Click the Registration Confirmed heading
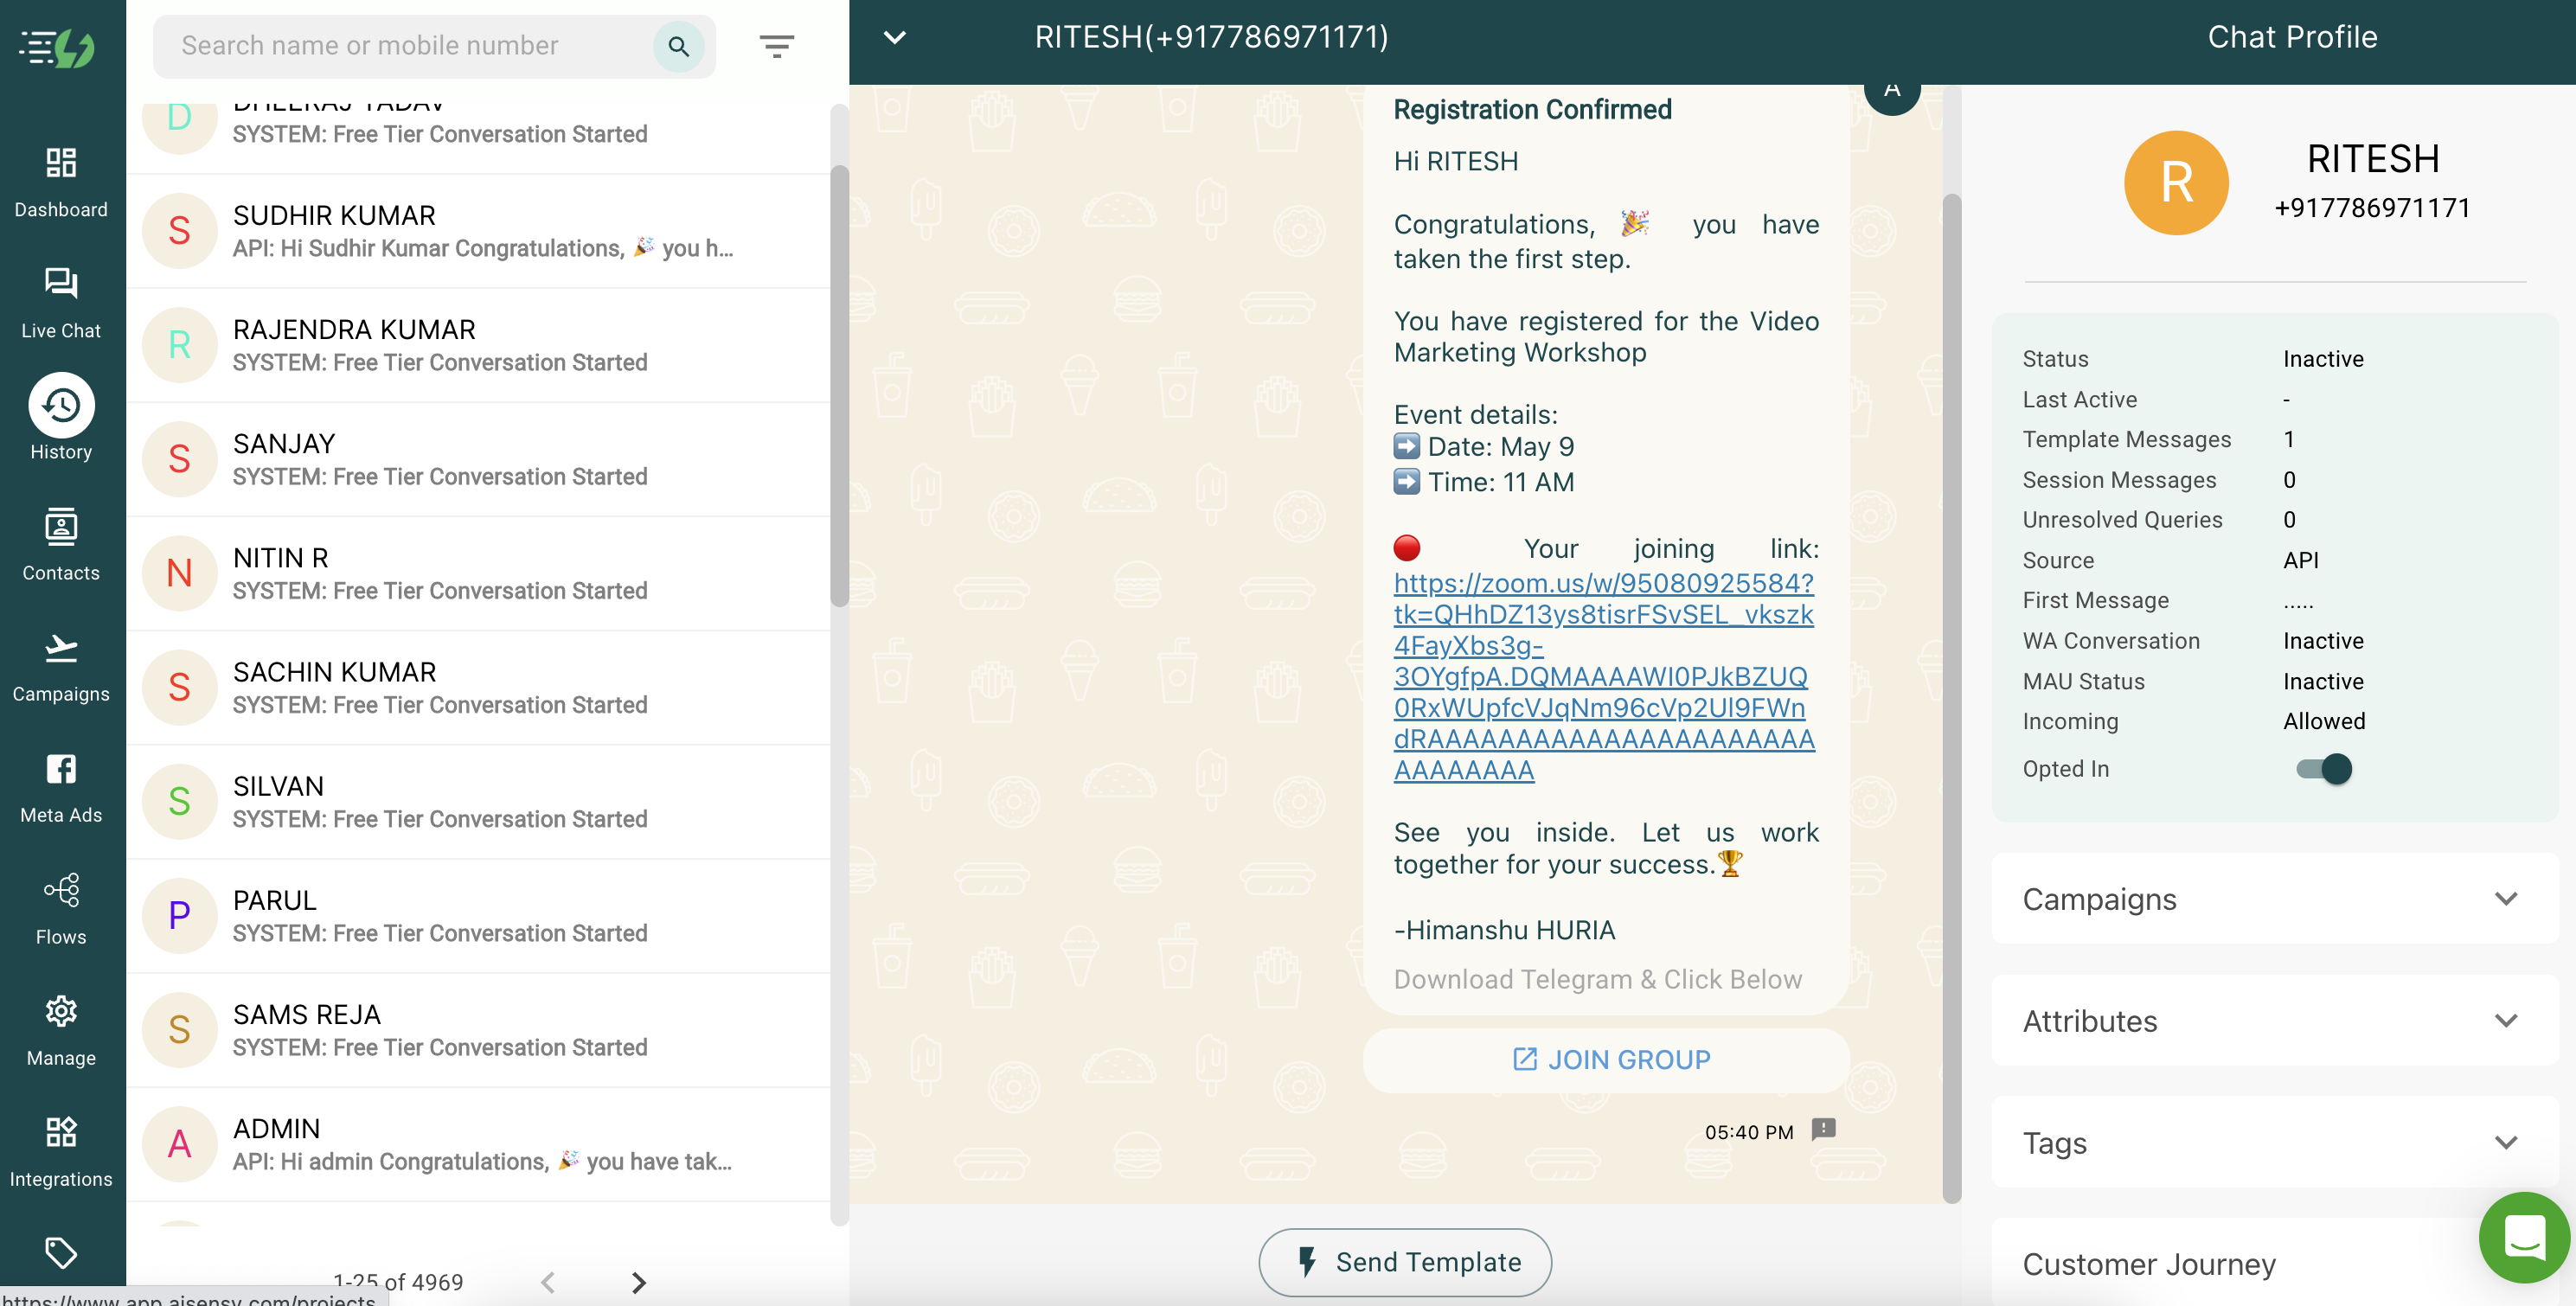Image resolution: width=2576 pixels, height=1306 pixels. [x=1532, y=109]
